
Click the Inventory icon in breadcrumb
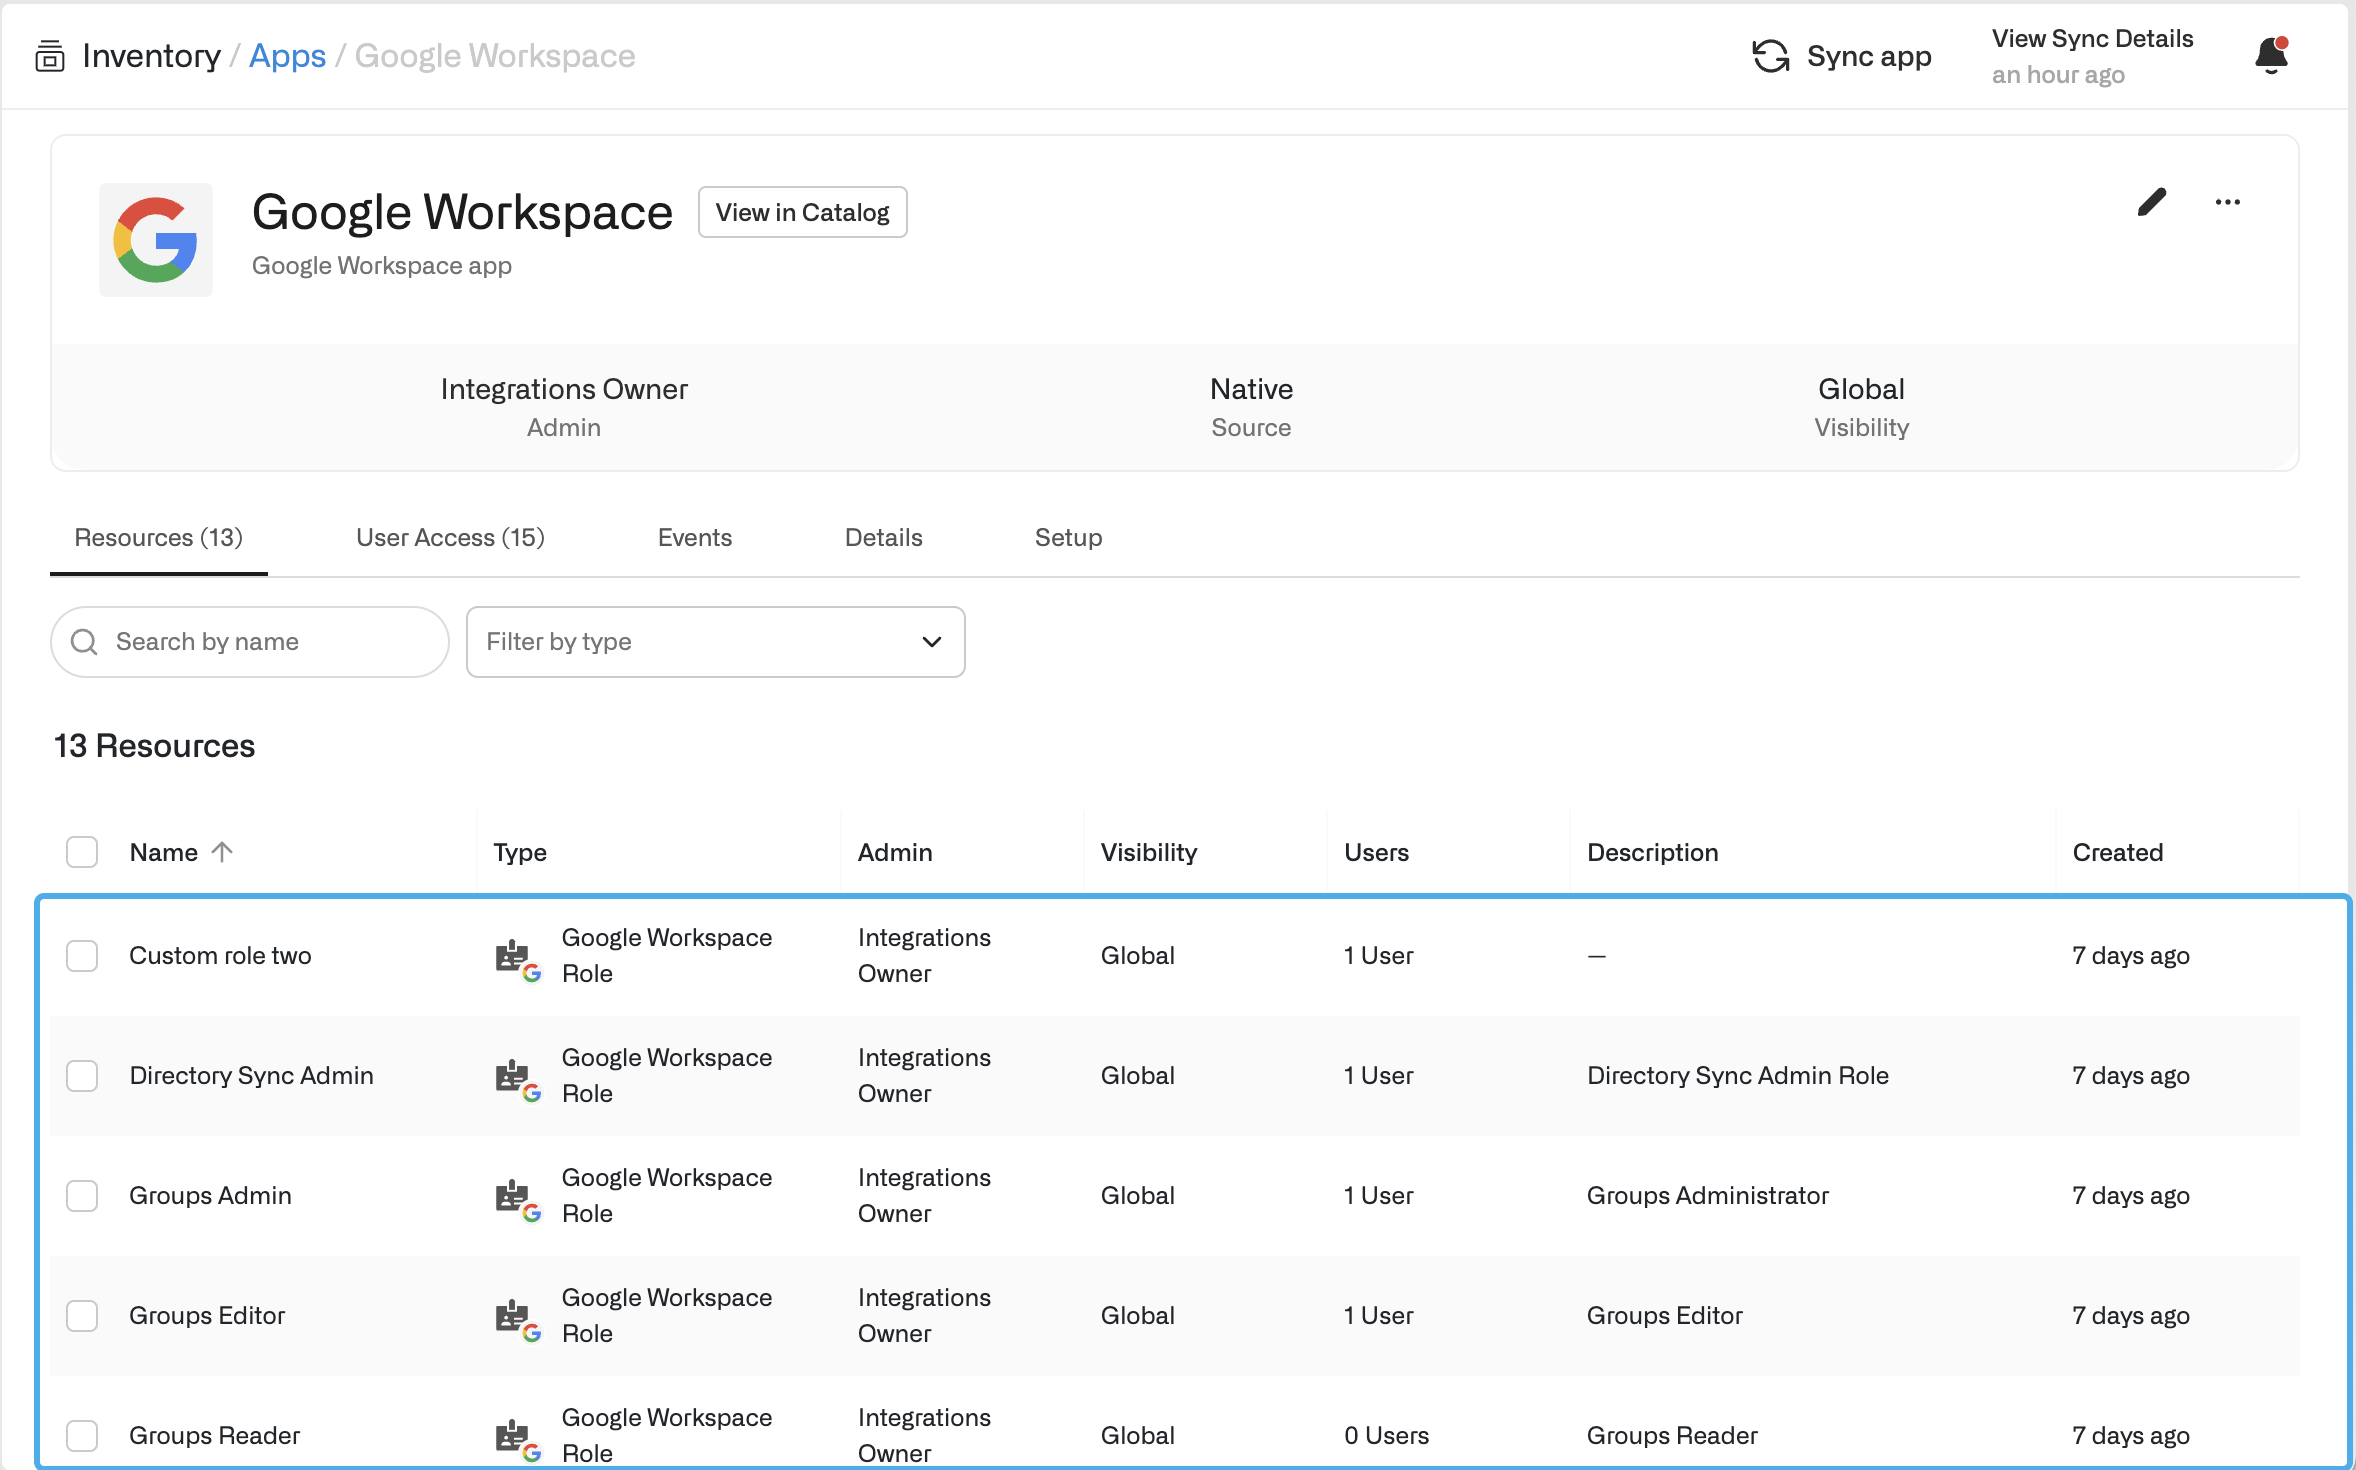coord(50,56)
